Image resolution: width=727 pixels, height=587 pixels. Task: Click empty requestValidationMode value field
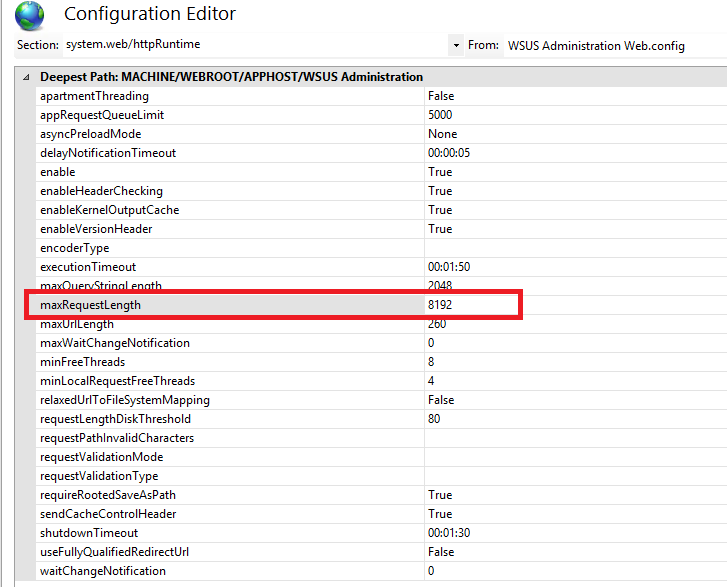tap(575, 457)
